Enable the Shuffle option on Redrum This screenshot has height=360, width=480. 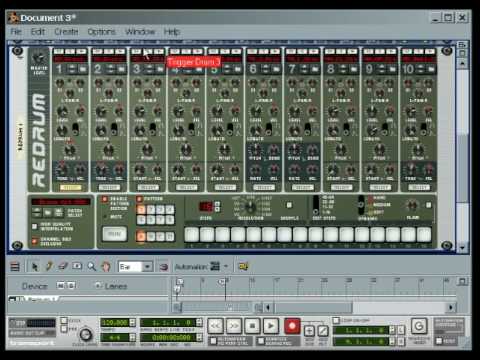pyautogui.click(x=289, y=205)
